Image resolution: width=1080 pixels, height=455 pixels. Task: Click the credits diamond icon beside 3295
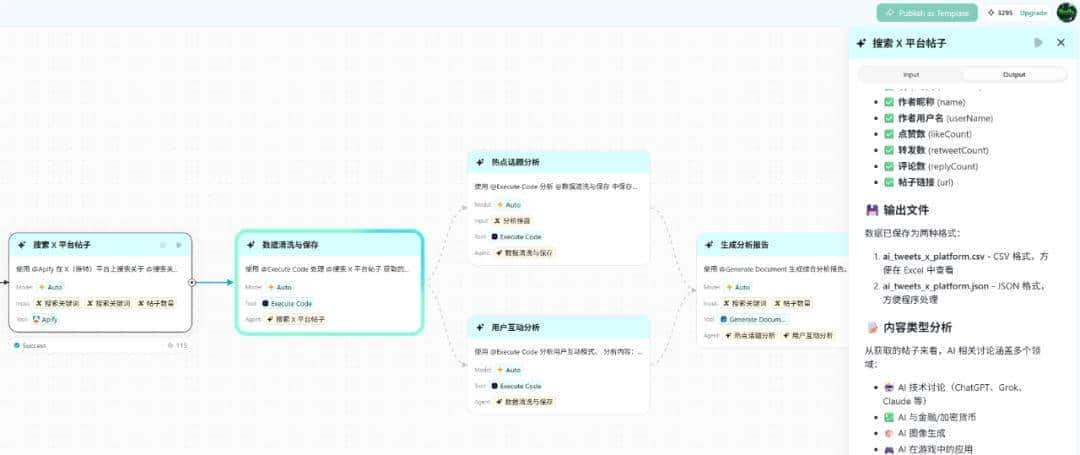991,13
